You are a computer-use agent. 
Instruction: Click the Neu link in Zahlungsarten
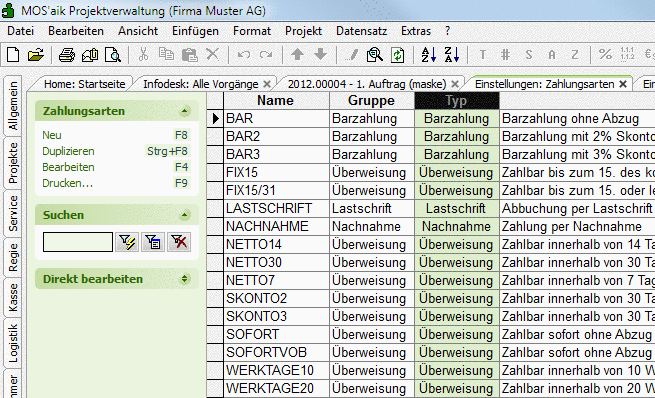click(x=52, y=135)
